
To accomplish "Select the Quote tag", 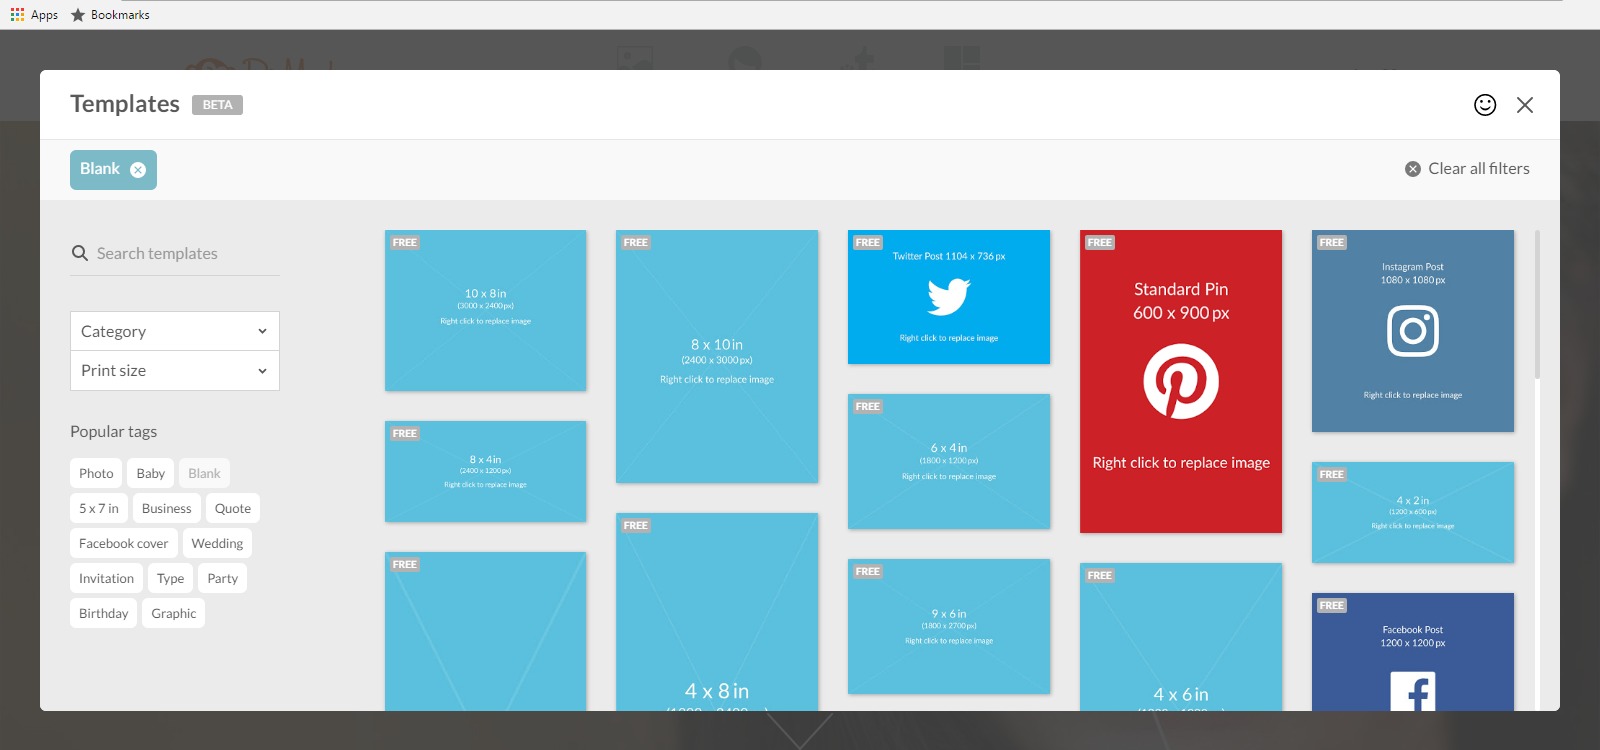I will [x=233, y=508].
